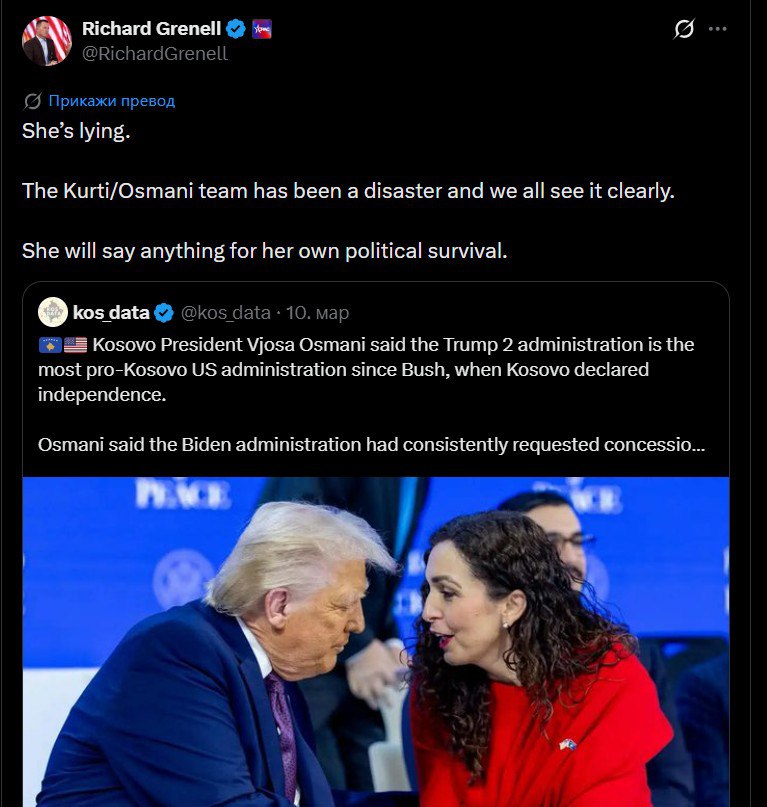This screenshot has width=767, height=807.
Task: Click the Kosovo flag emoji in quoted post
Action: pos(50,345)
